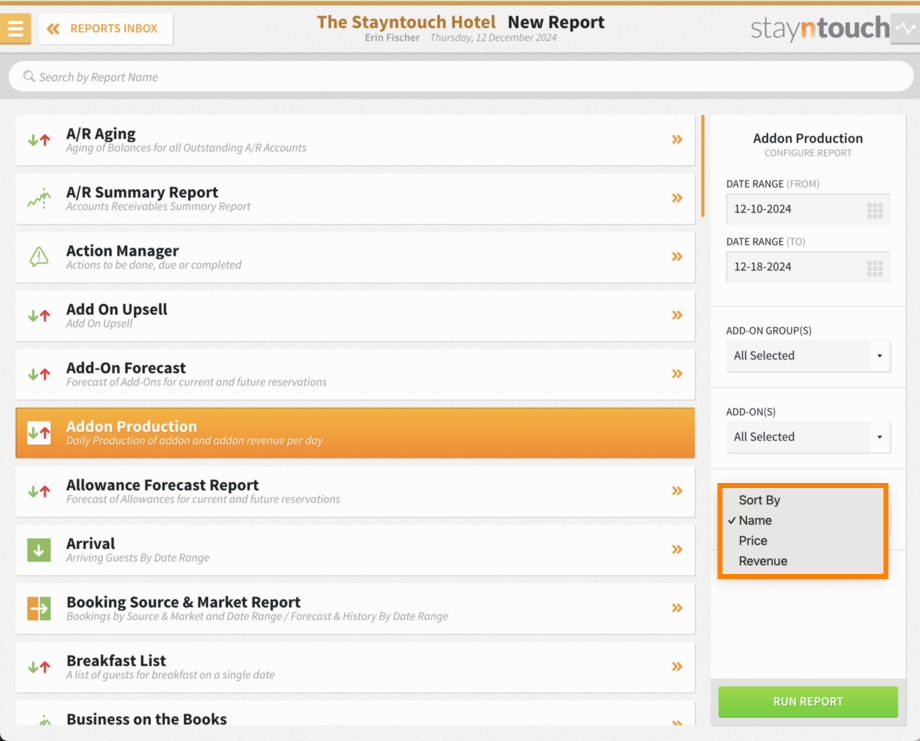This screenshot has width=920, height=741.
Task: Open the Add-On Group(s) dropdown
Action: [x=808, y=356]
